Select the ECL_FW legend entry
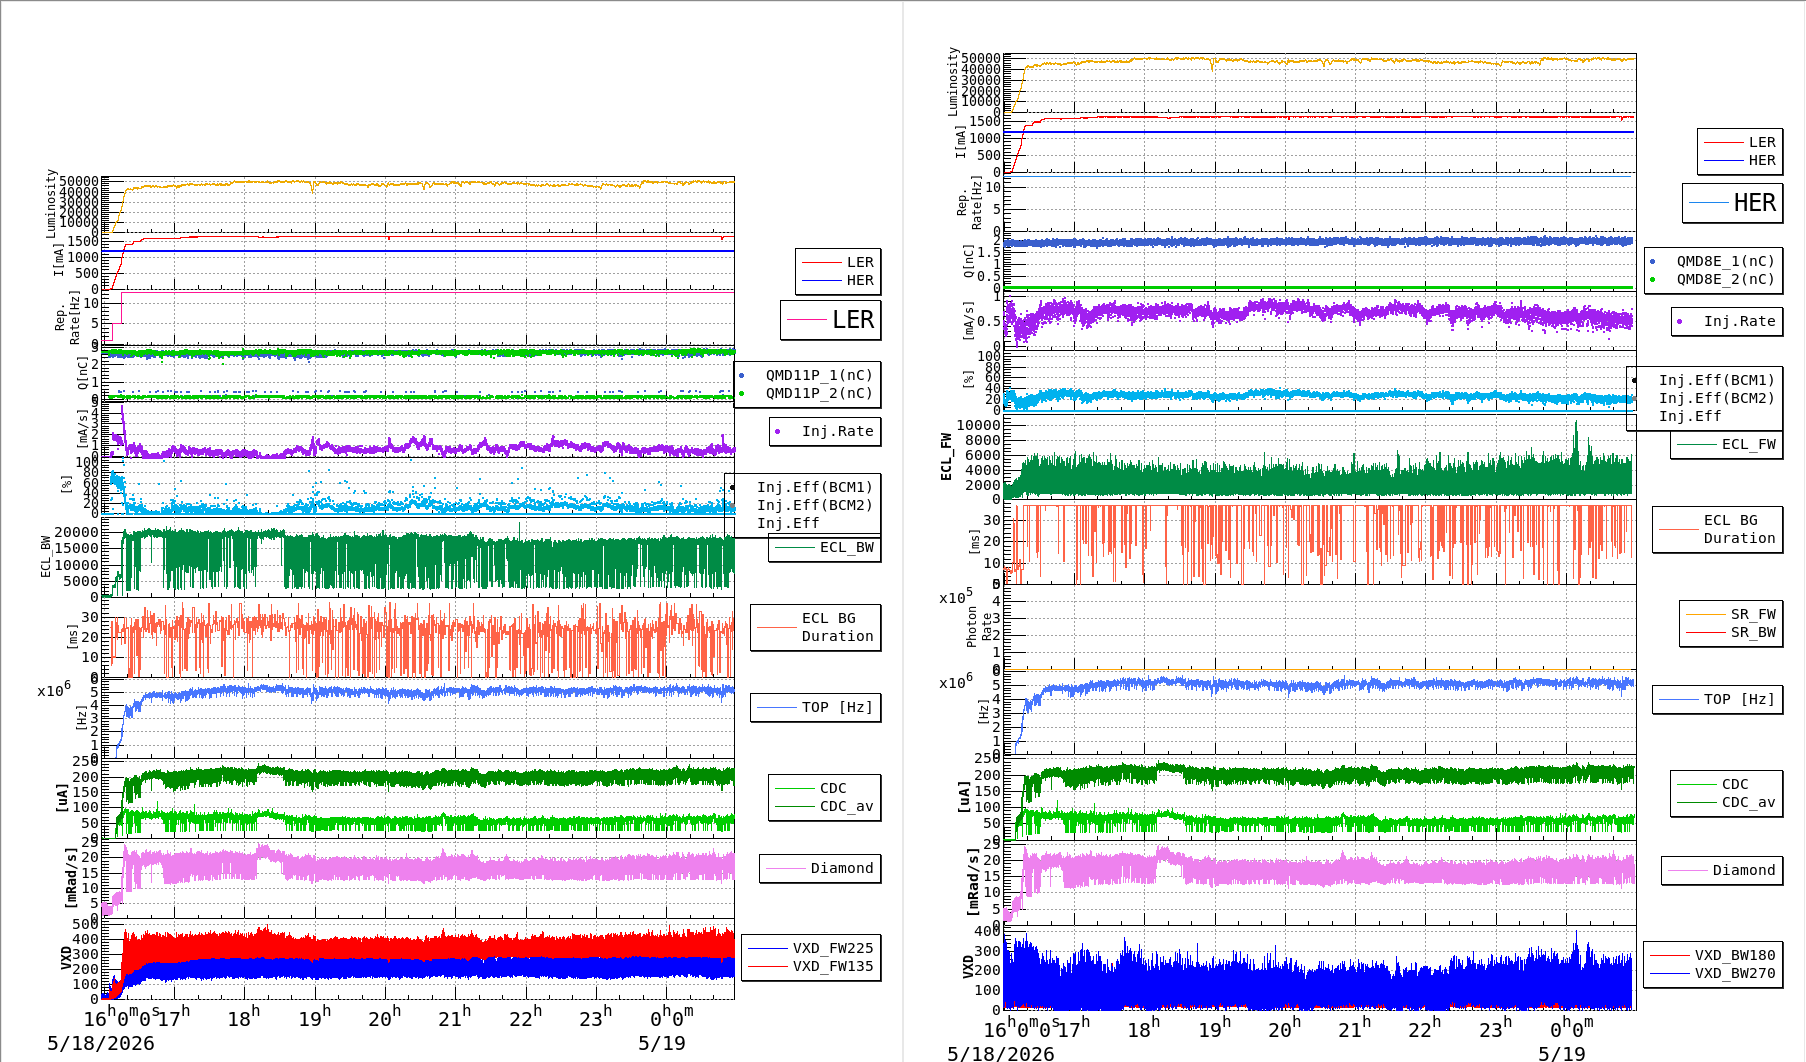Screen dimensions: 1806x1062 [x=1748, y=444]
